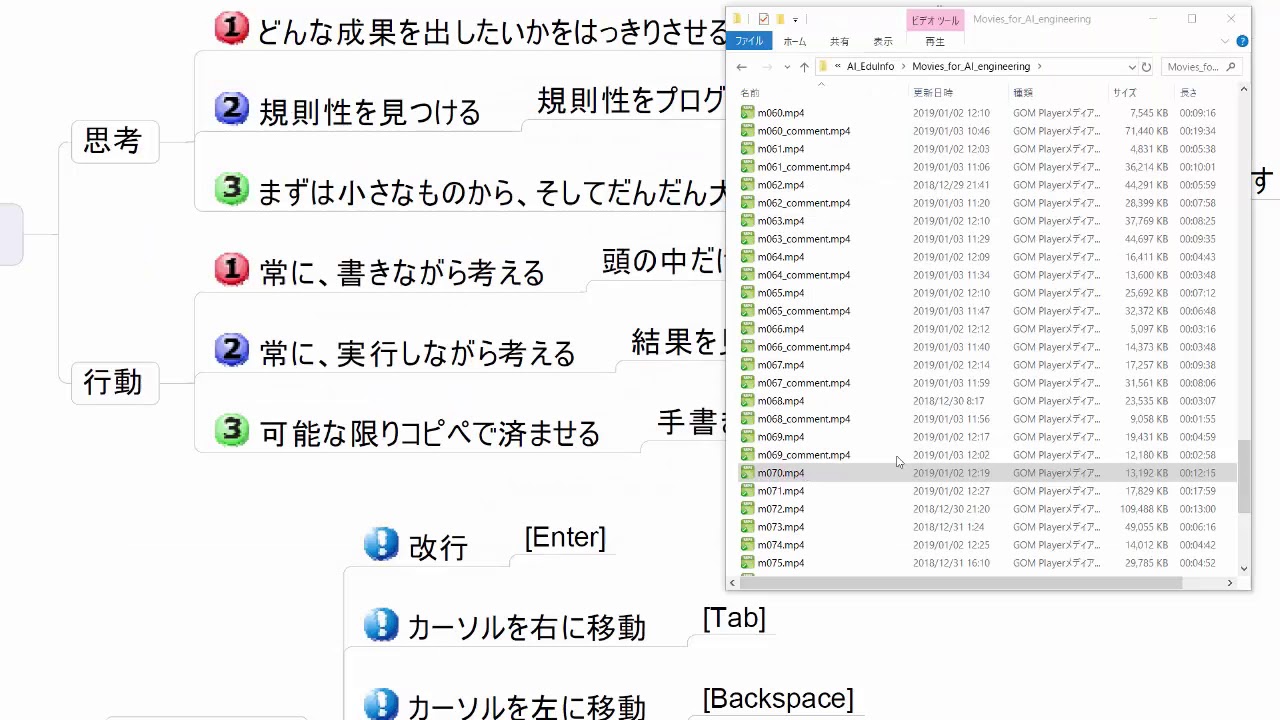Open the ファイル menu tab

click(x=749, y=42)
